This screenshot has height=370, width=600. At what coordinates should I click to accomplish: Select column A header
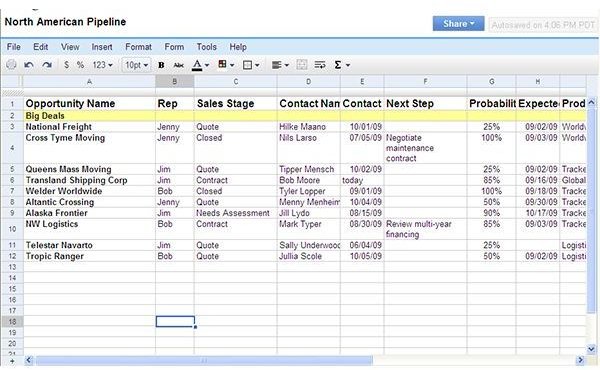point(89,81)
